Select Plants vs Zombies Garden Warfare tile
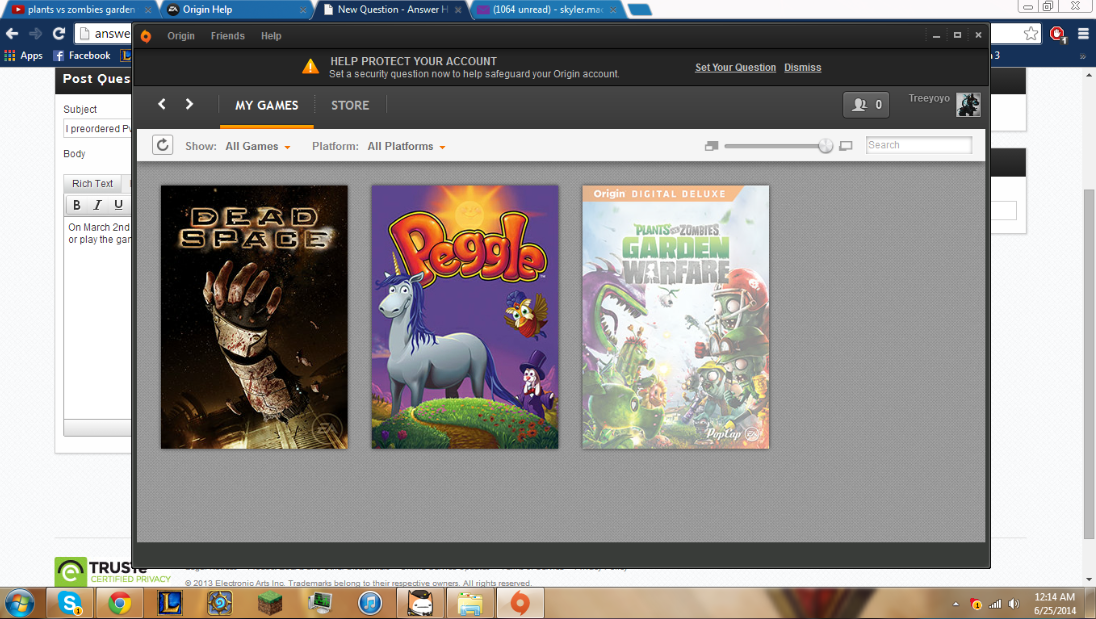This screenshot has height=619, width=1096. [676, 317]
